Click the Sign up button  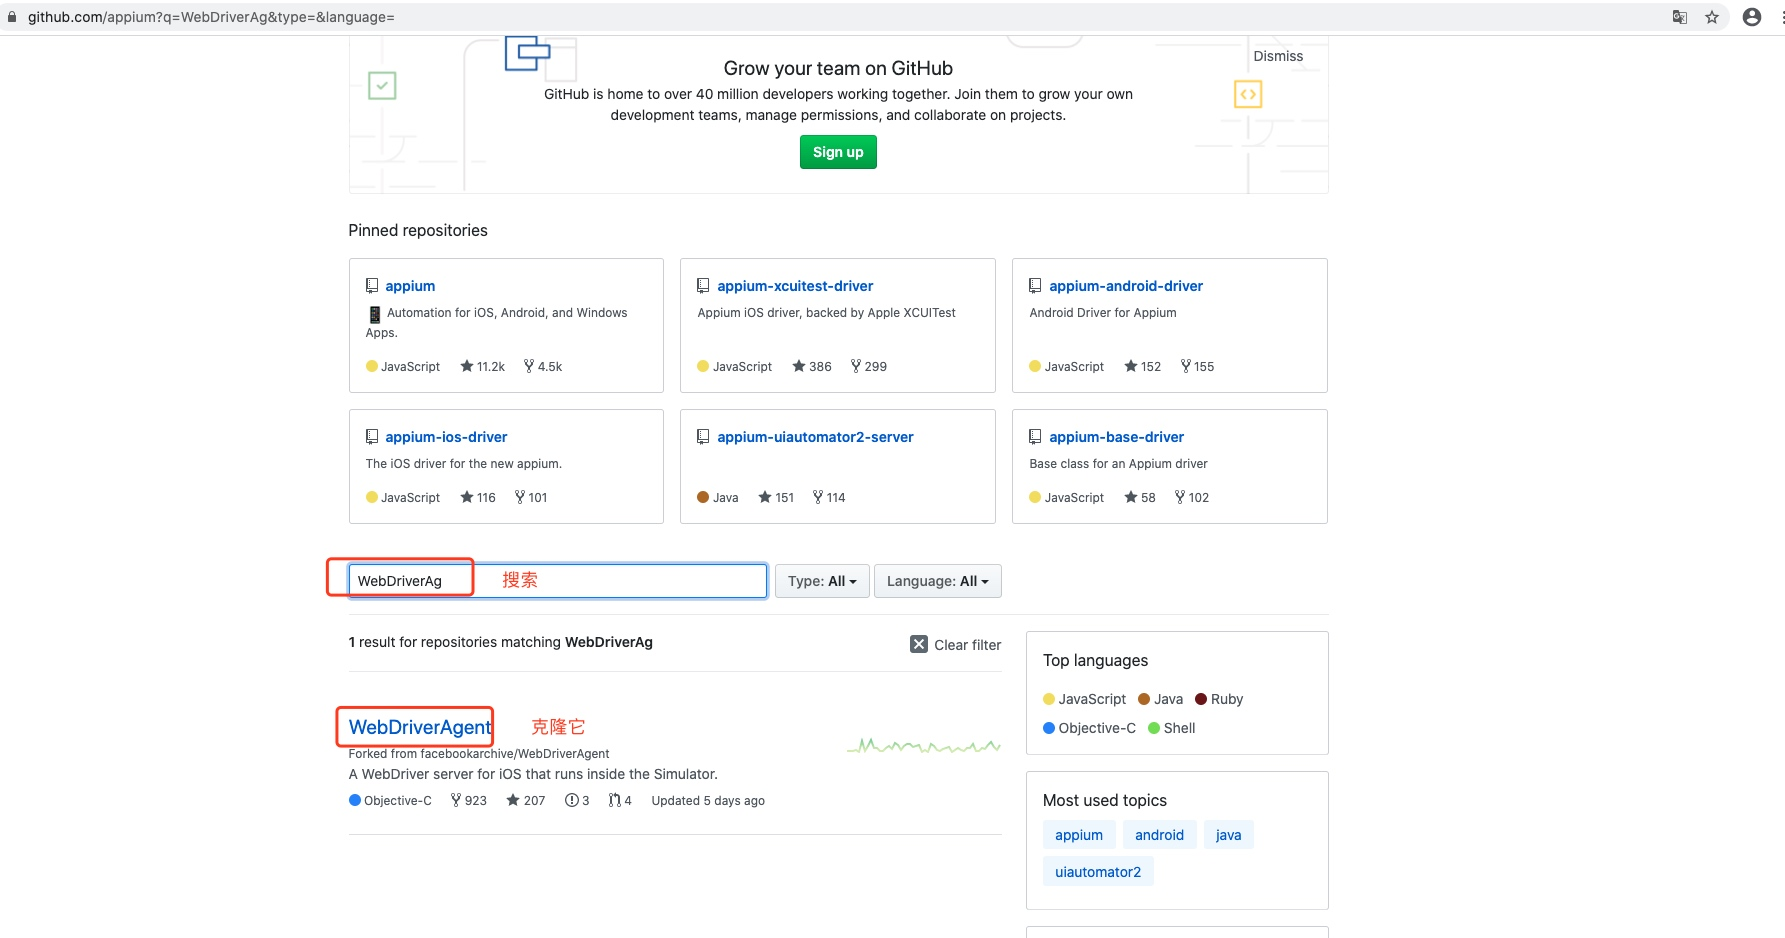[x=838, y=152]
